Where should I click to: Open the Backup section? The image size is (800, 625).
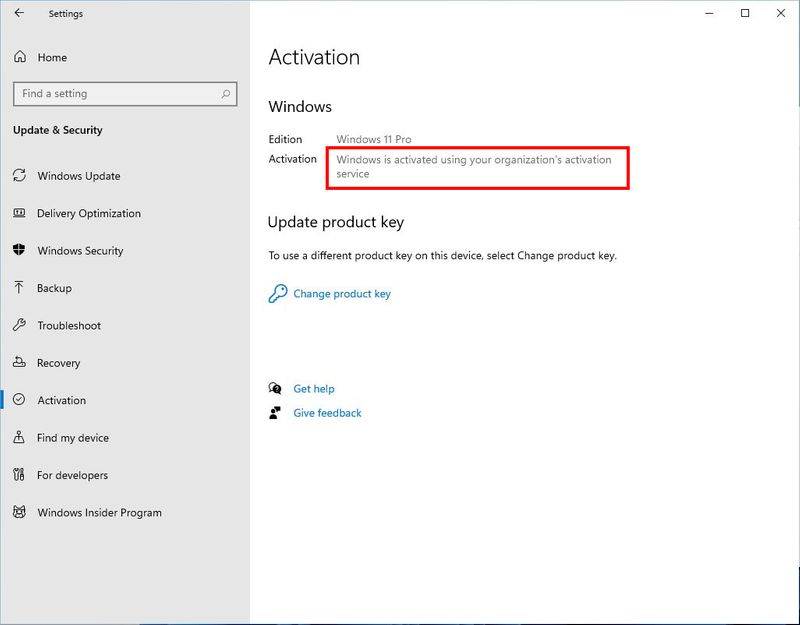[54, 288]
